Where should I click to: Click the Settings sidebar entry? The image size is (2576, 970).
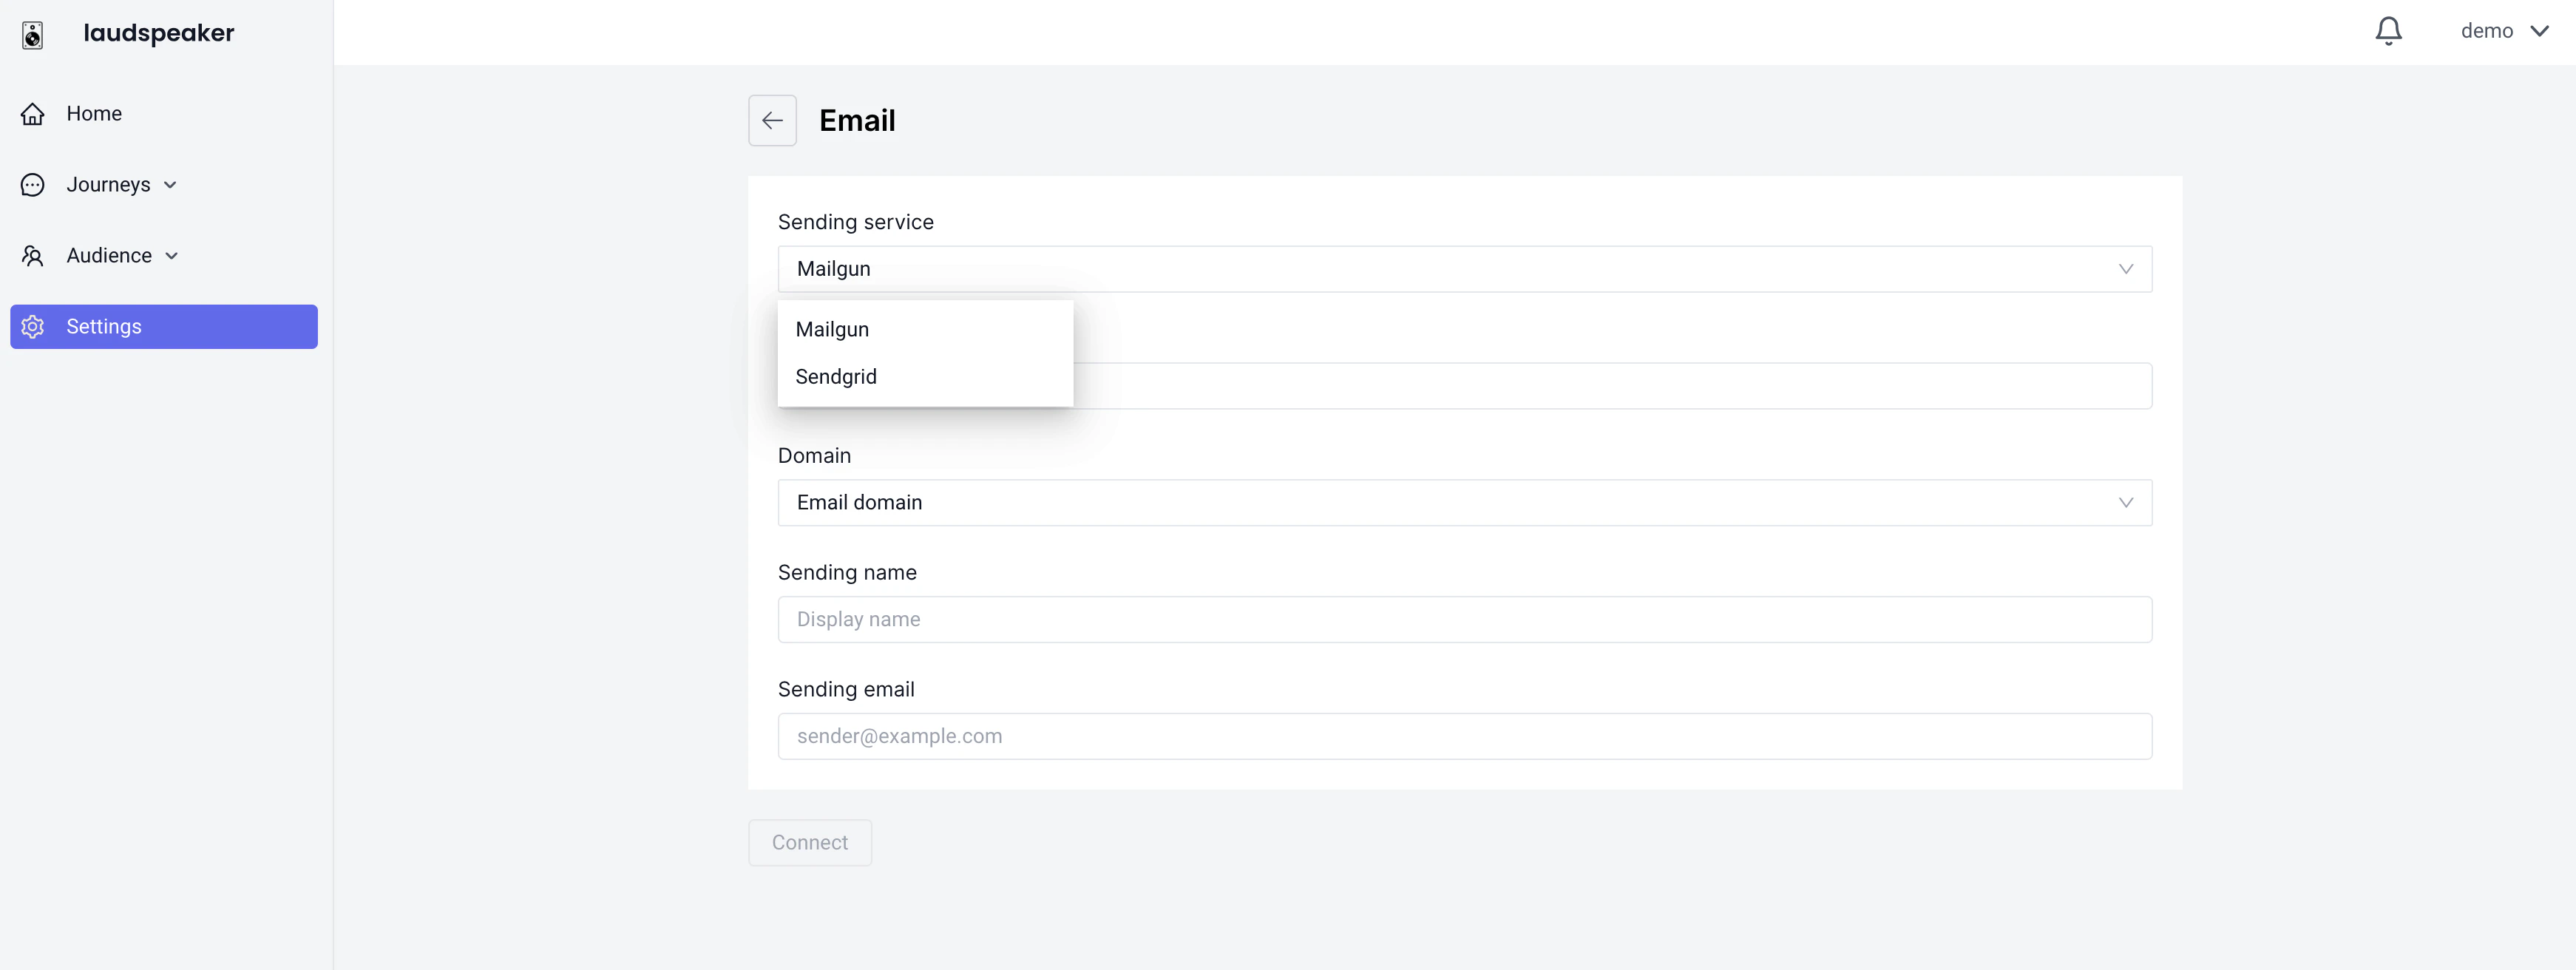click(x=104, y=326)
